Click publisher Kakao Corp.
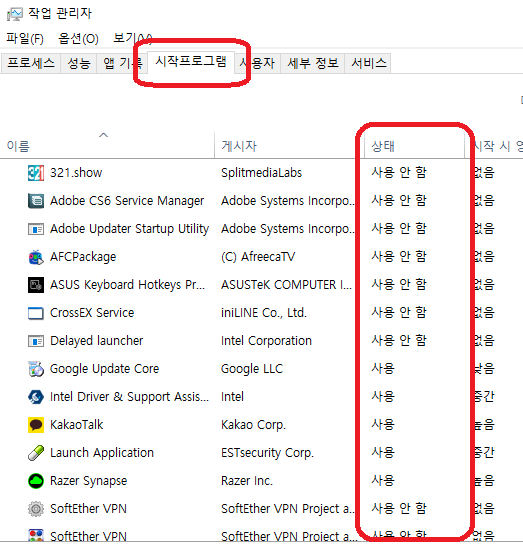 point(253,425)
